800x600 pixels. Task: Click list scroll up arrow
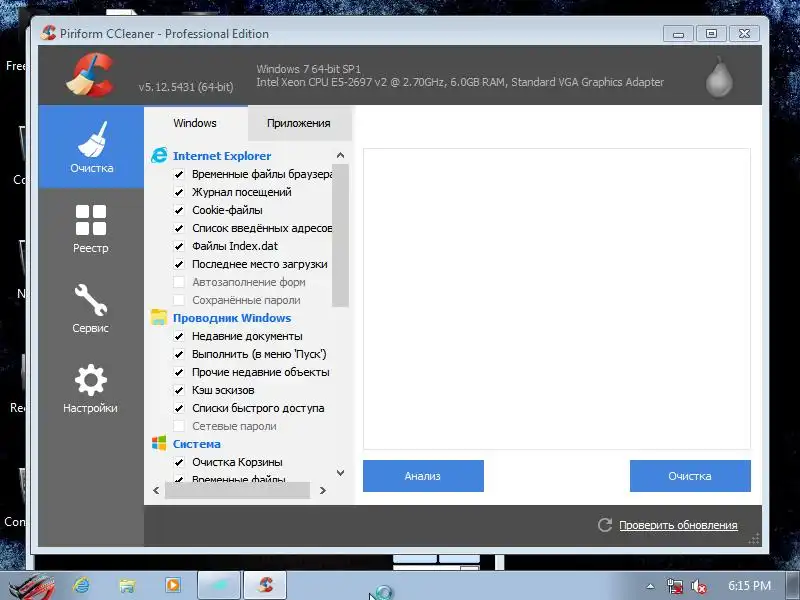(340, 155)
